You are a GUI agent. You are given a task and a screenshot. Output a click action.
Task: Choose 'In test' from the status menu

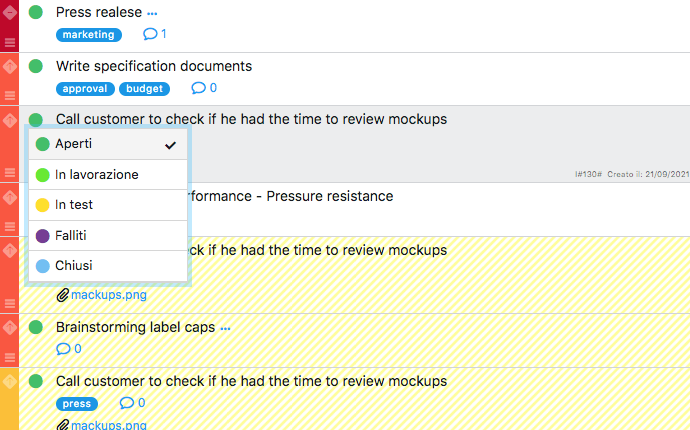tap(74, 205)
